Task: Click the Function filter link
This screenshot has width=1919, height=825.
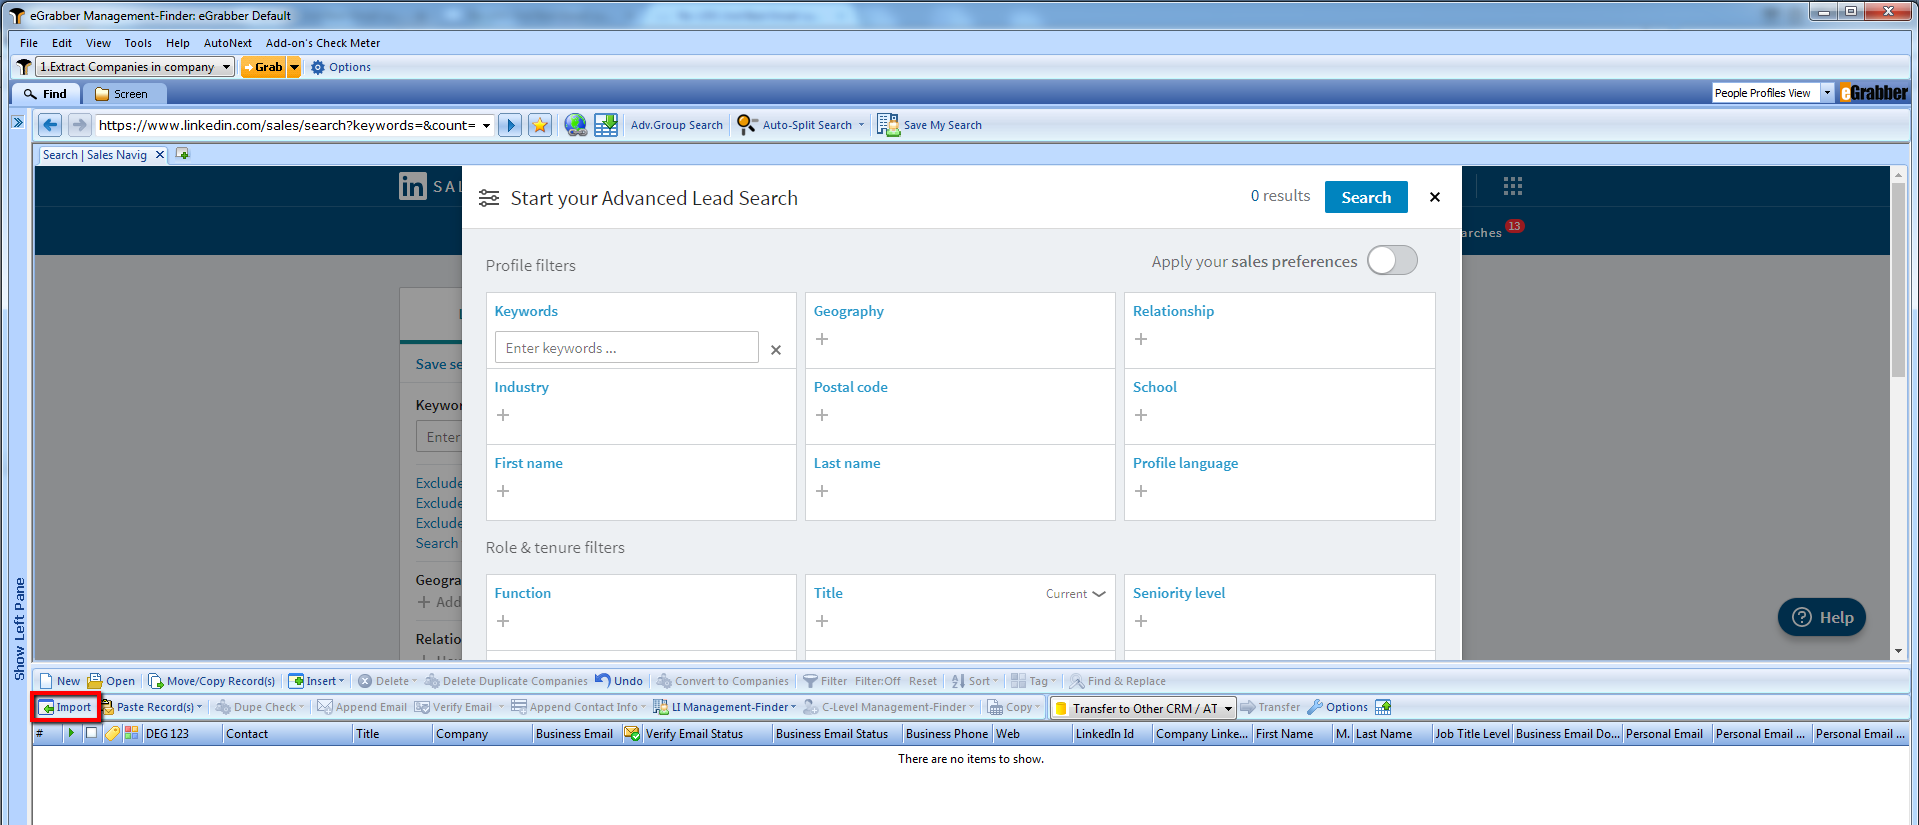Action: [522, 593]
